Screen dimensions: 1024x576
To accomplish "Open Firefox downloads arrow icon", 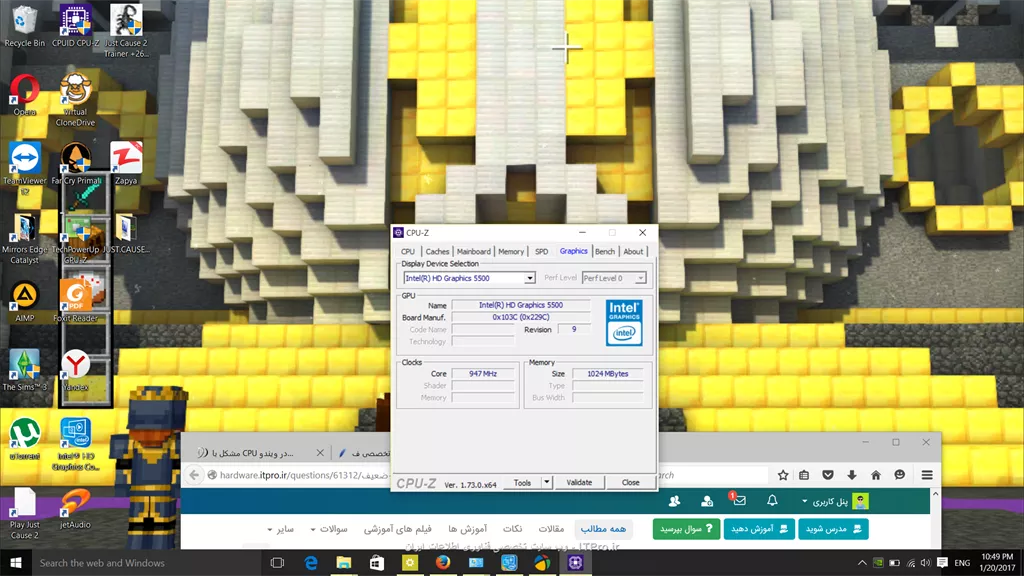I will coord(852,475).
